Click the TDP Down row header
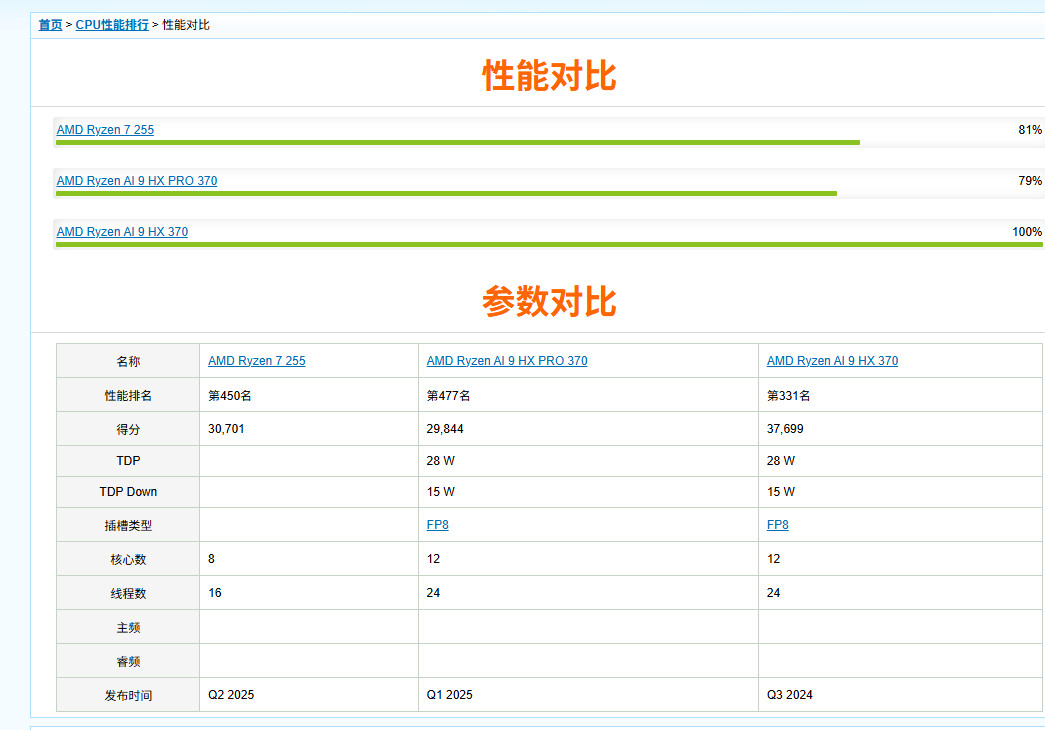Image resolution: width=1045 pixels, height=730 pixels. tap(128, 492)
